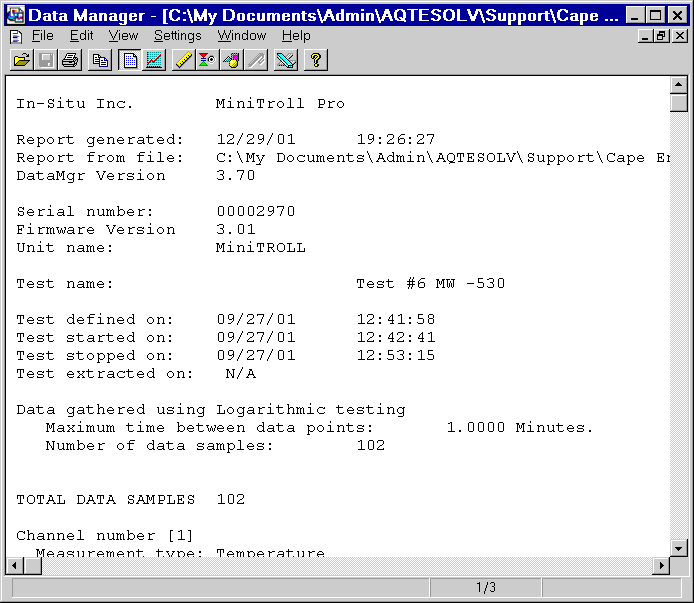This screenshot has height=603, width=694.
Task: Click the text 'Test #6 MW -530'
Action: tap(431, 283)
